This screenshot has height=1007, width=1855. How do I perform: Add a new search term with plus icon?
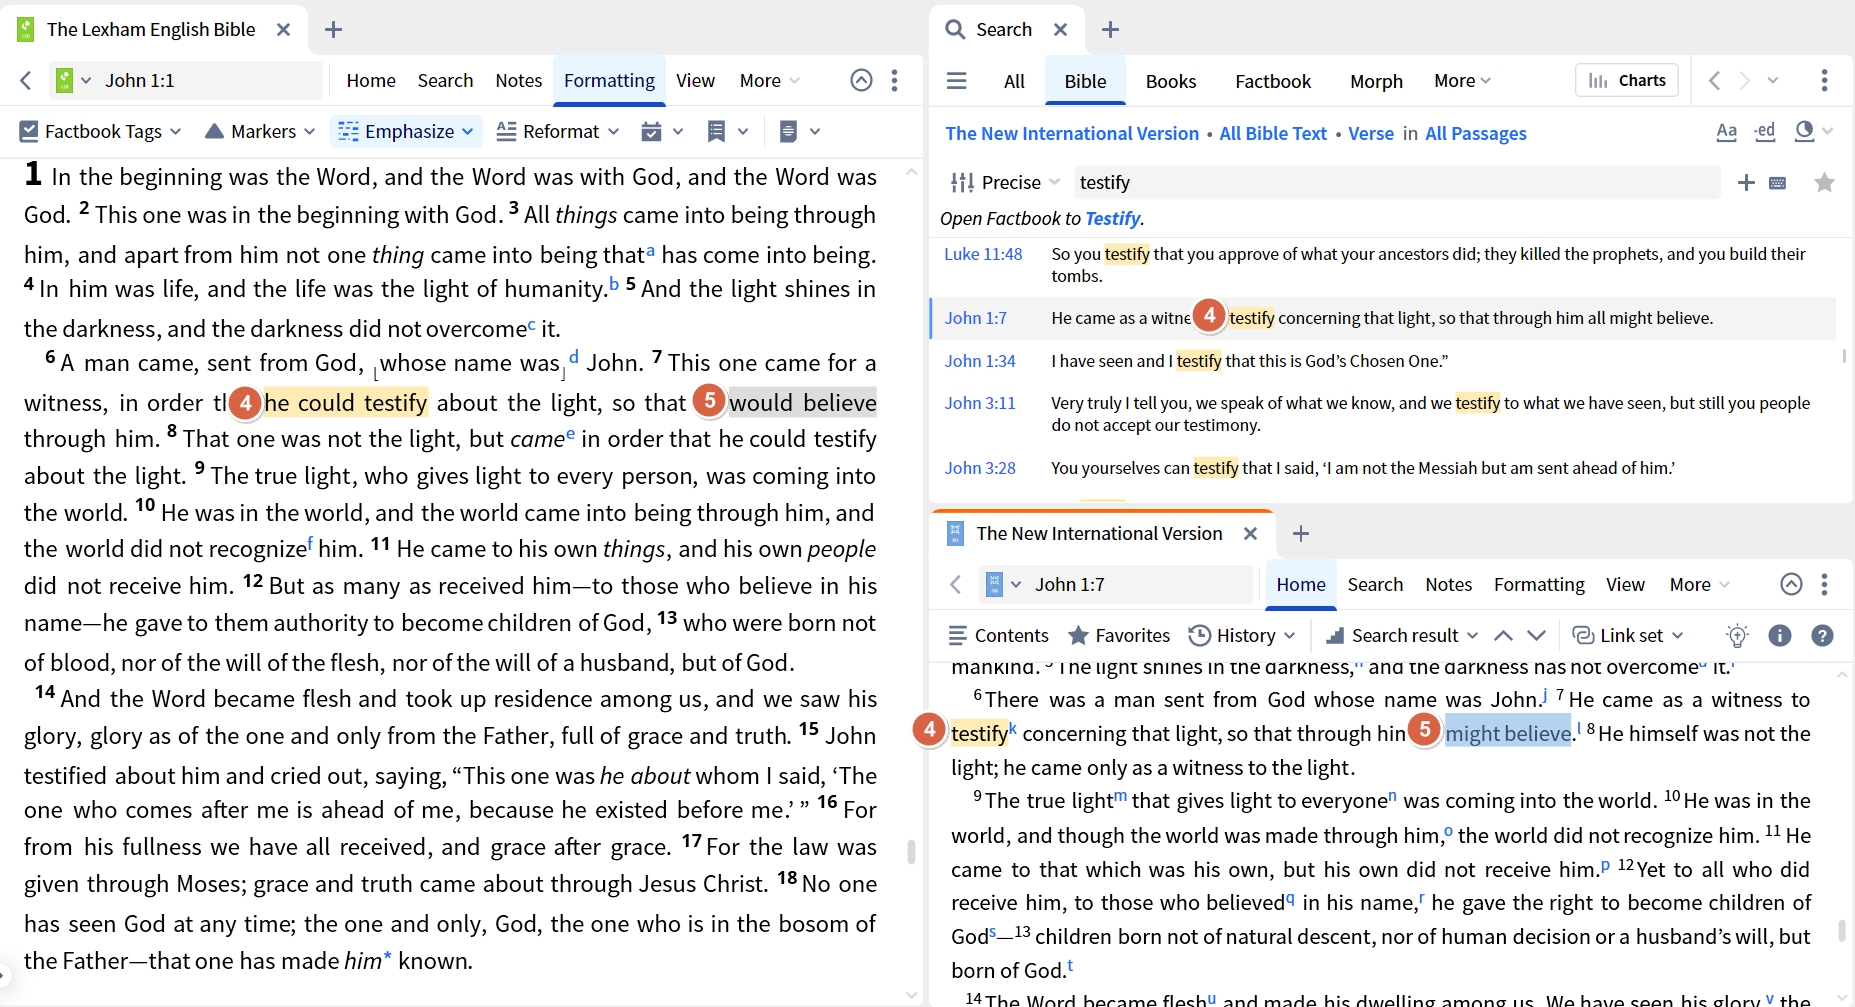[1746, 182]
